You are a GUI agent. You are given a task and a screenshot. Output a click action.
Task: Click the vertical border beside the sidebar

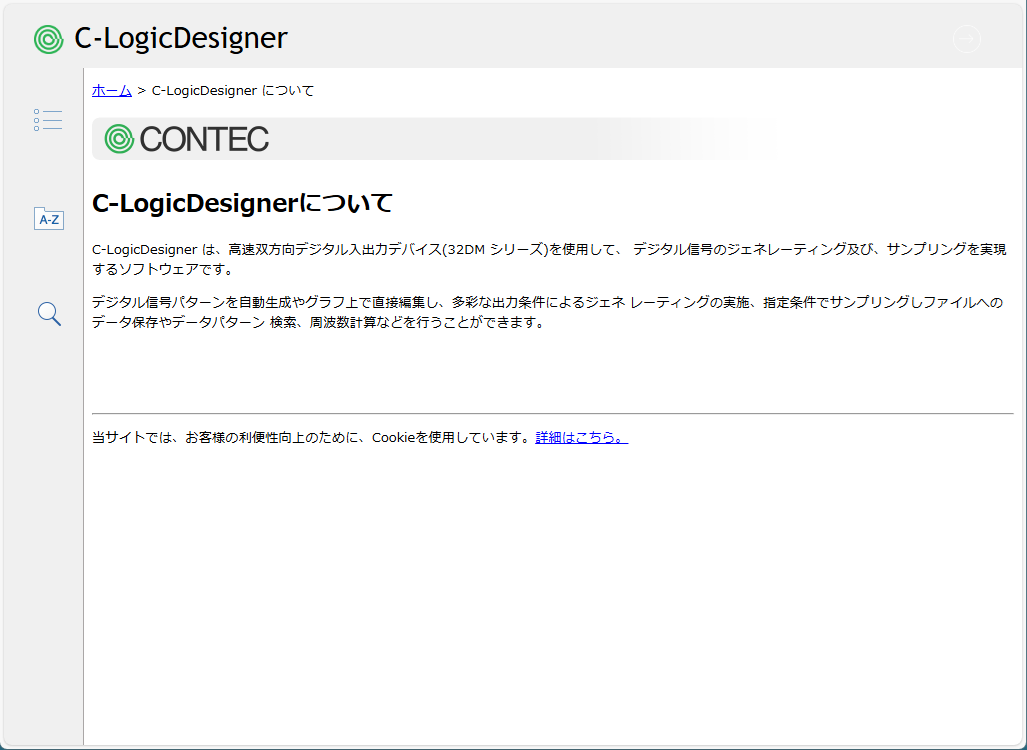[83, 406]
